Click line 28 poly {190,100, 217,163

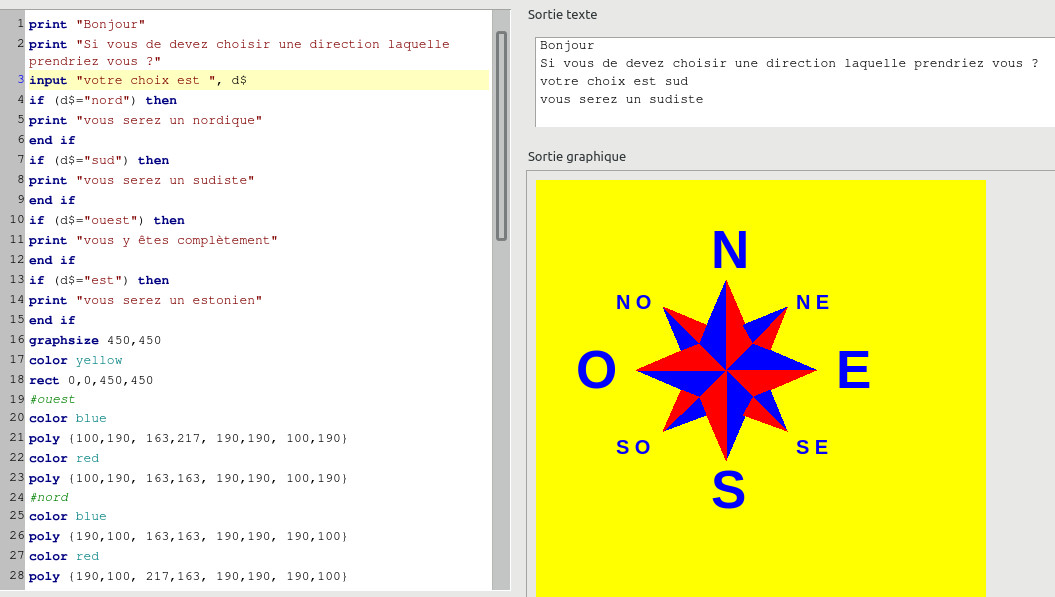[188, 577]
